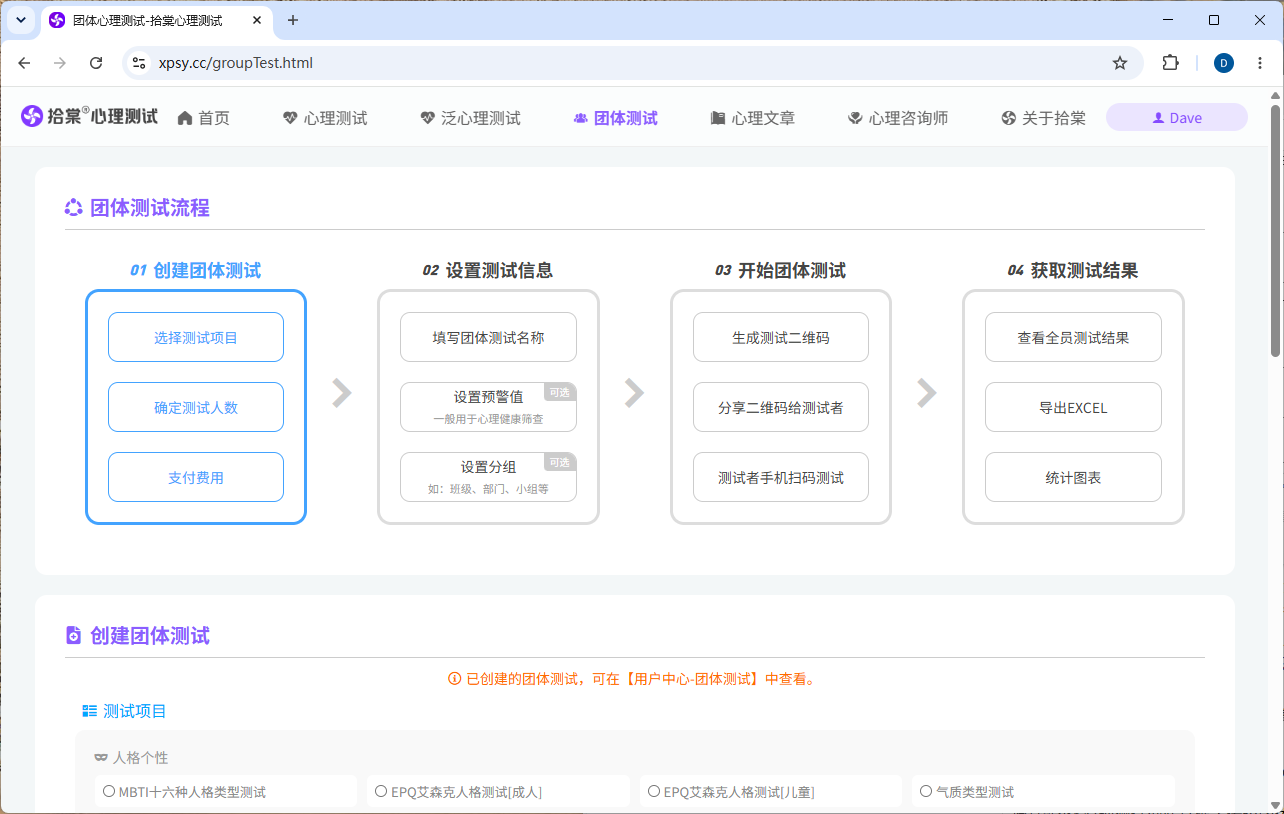
Task: Click the 查看全员测试结果 box
Action: [x=1073, y=338]
